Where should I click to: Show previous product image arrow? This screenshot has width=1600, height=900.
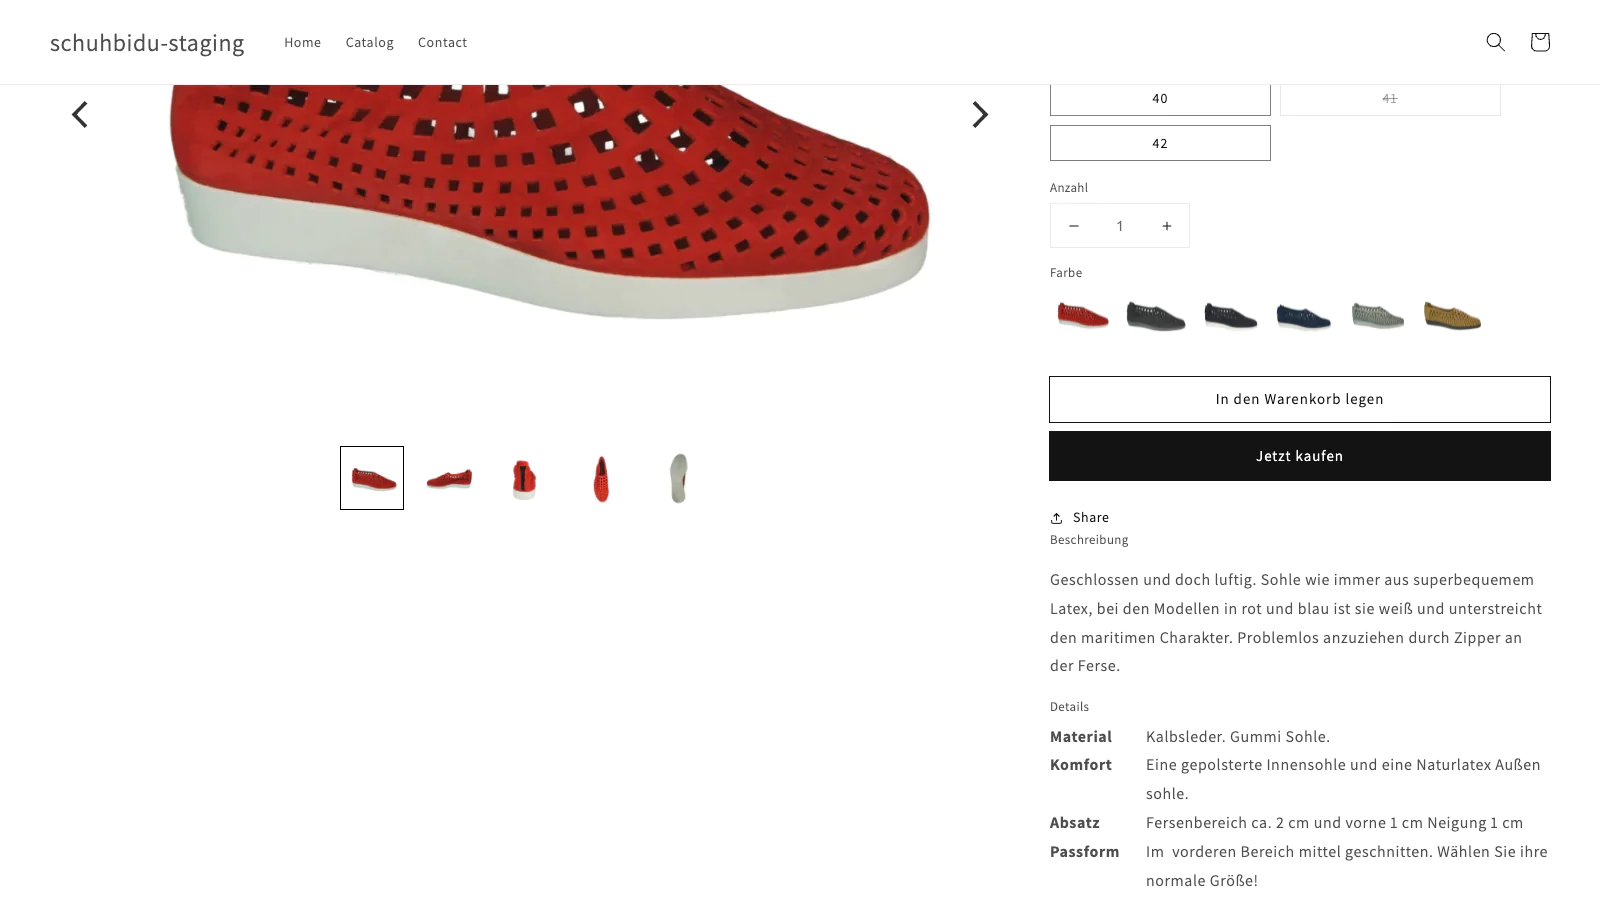80,115
